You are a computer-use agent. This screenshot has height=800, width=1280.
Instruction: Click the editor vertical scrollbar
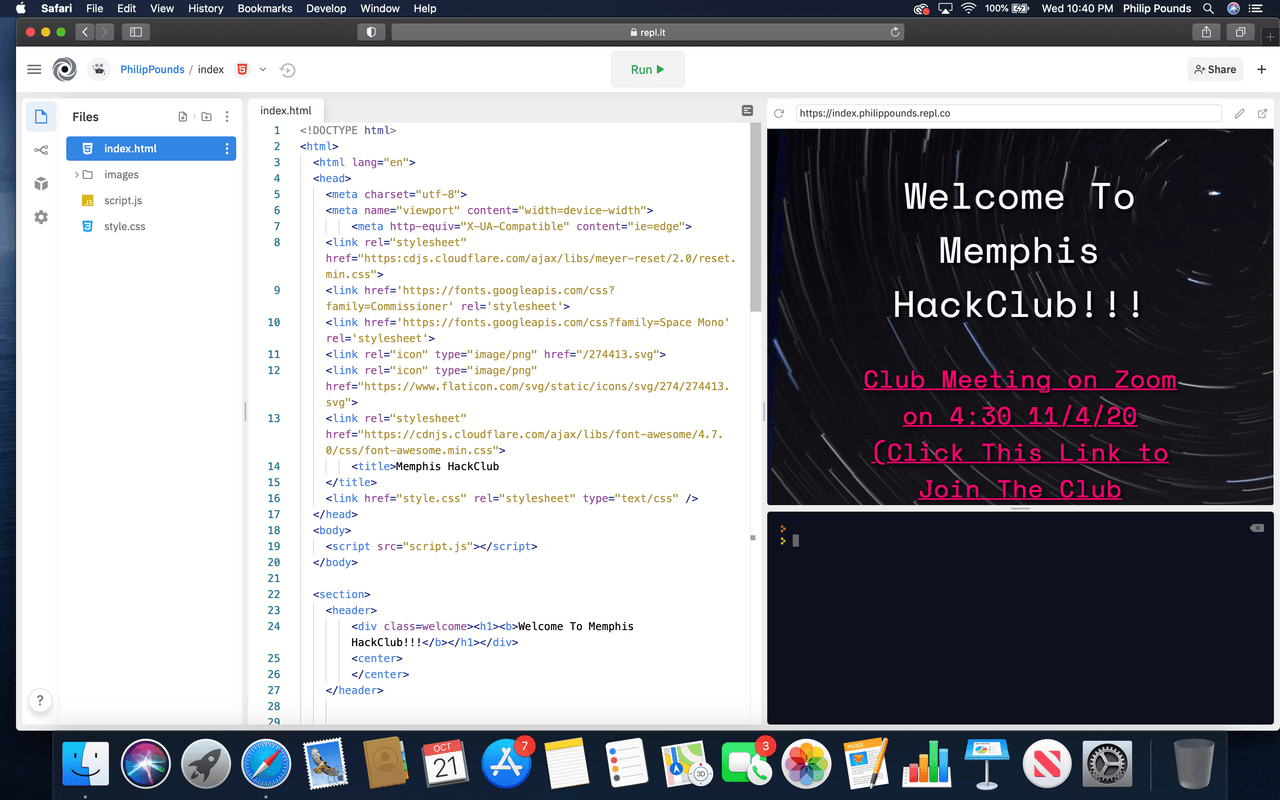(756, 217)
